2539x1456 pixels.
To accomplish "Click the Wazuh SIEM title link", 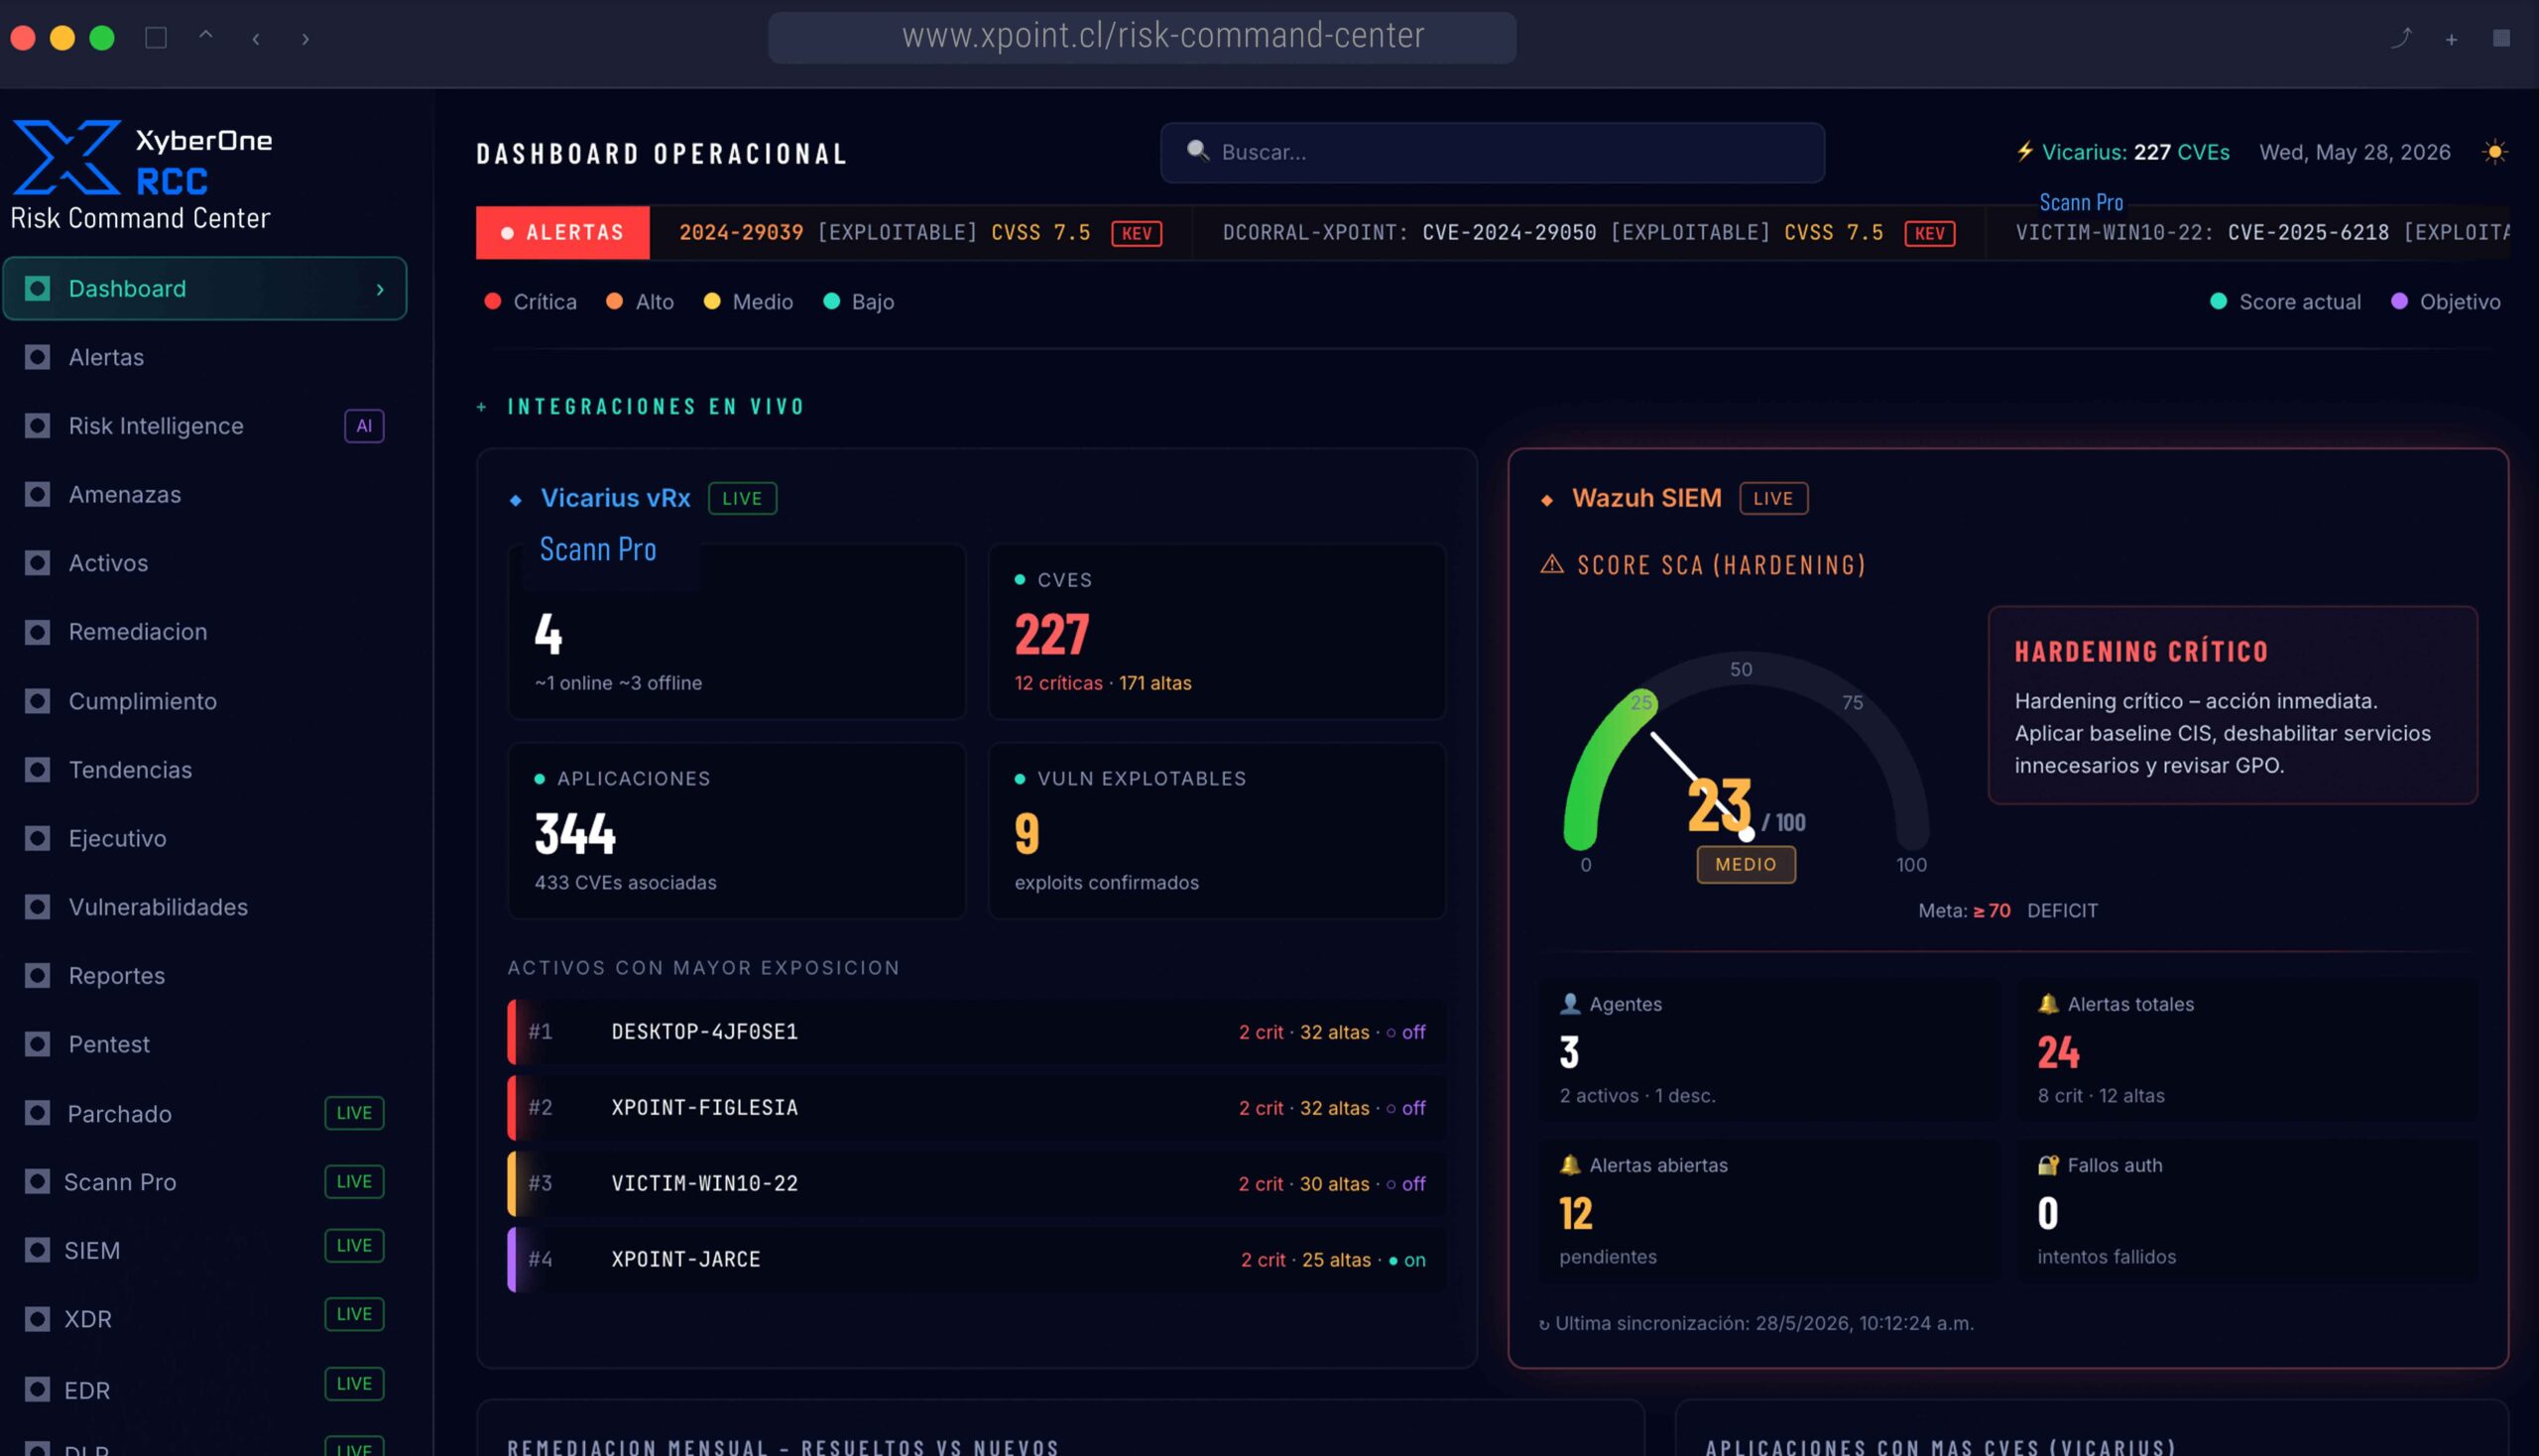I will 1646,498.
